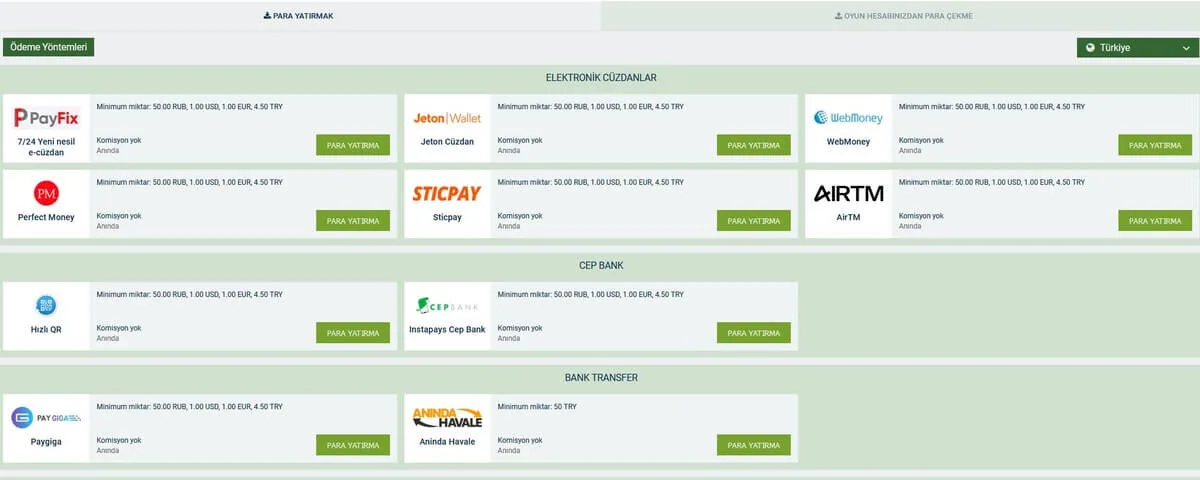Screen dimensions: 1200x480
Task: Click the Elektronik Cüzdanlar section header
Action: coord(600,78)
